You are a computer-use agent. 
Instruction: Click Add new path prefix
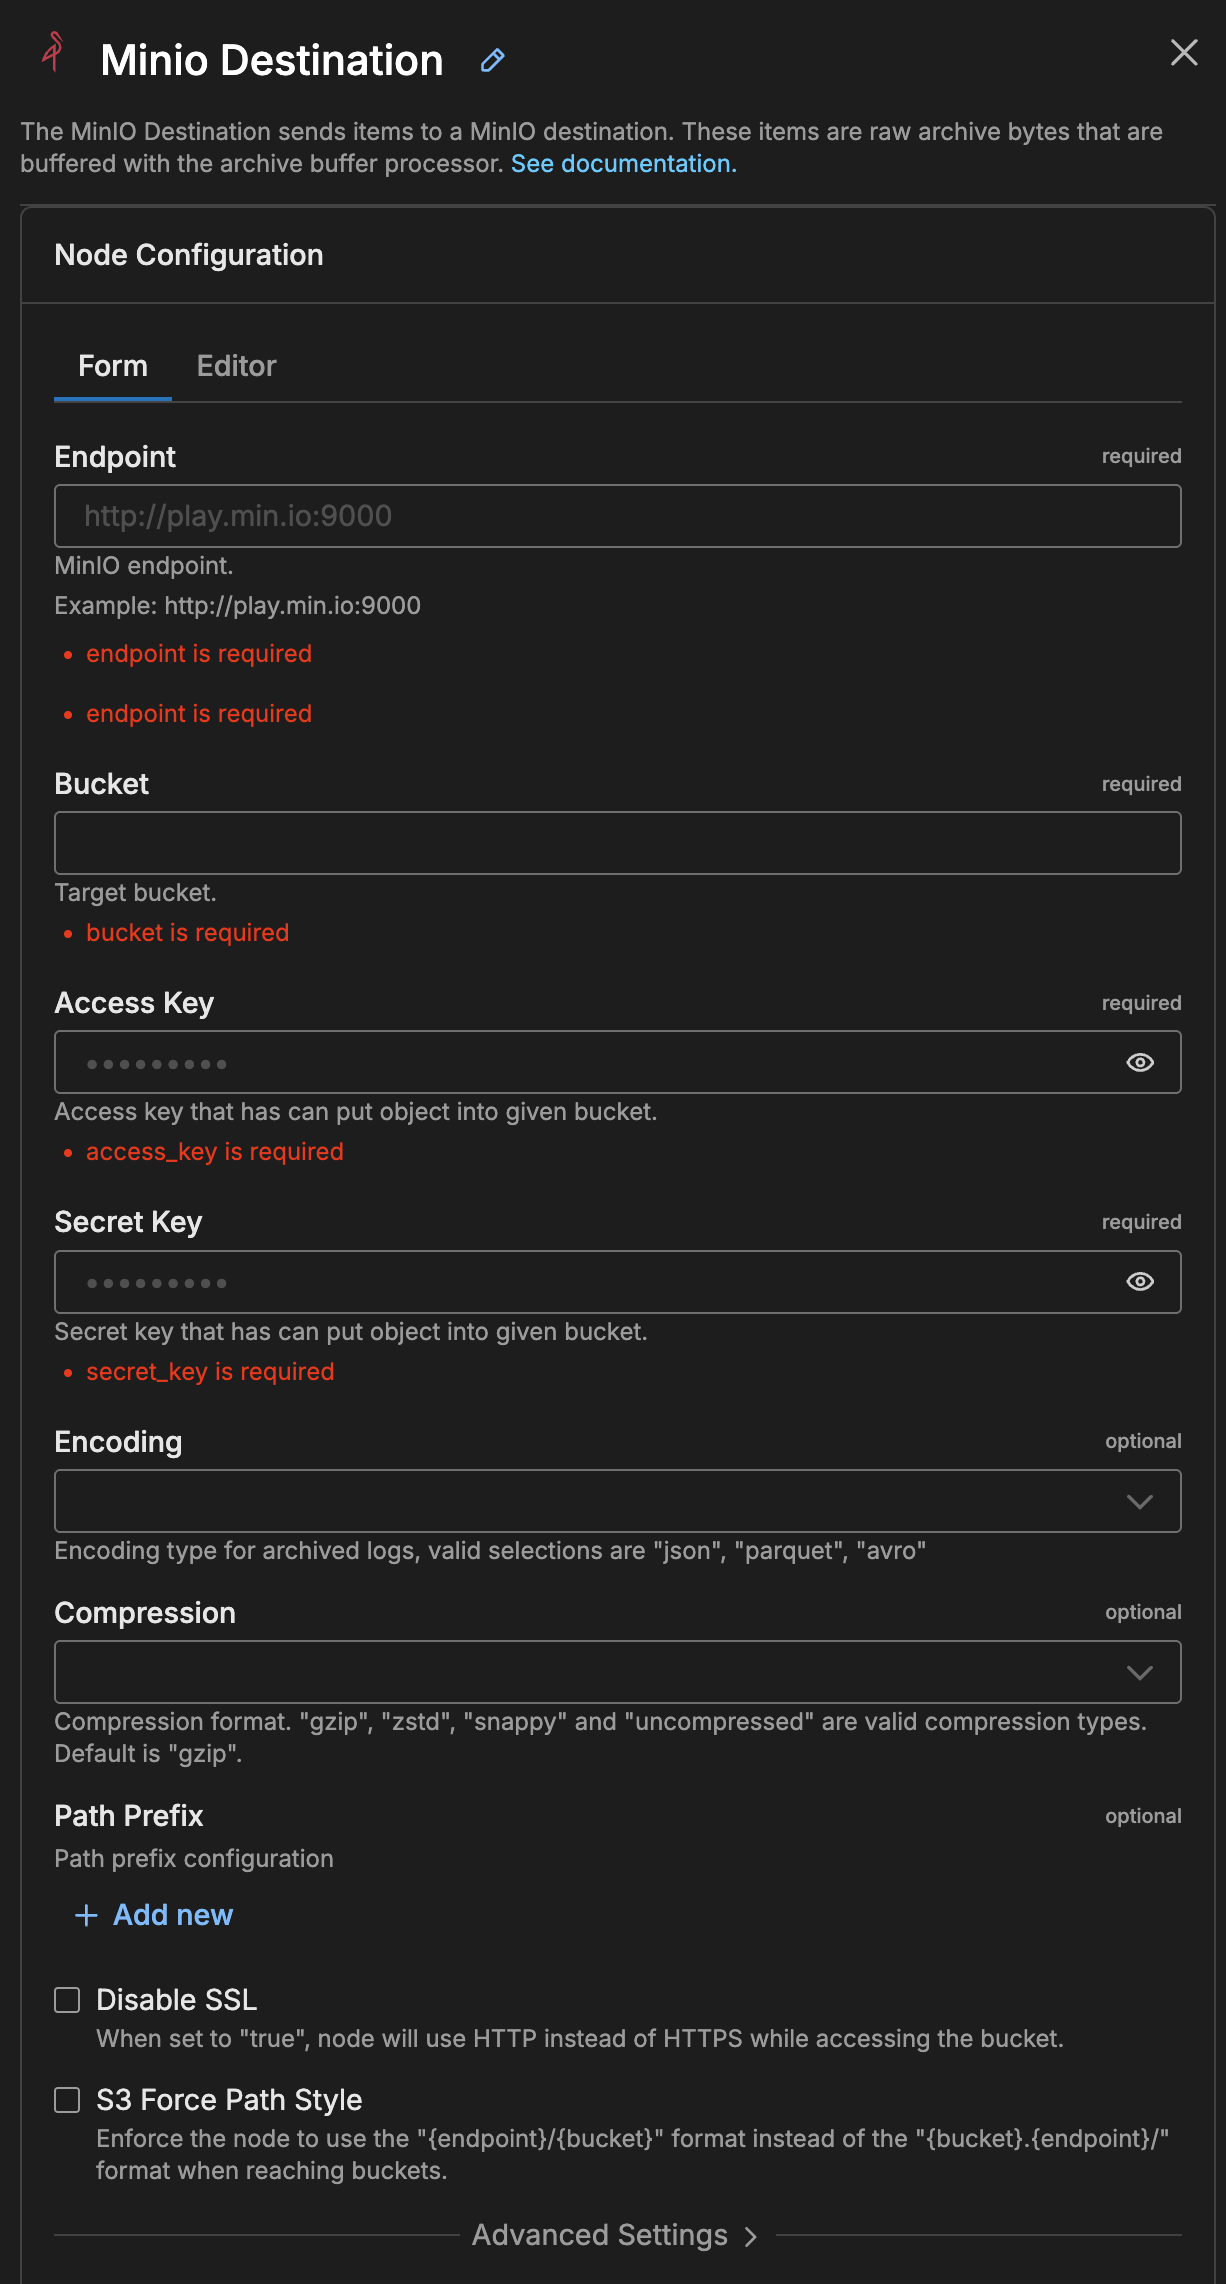click(x=172, y=1915)
